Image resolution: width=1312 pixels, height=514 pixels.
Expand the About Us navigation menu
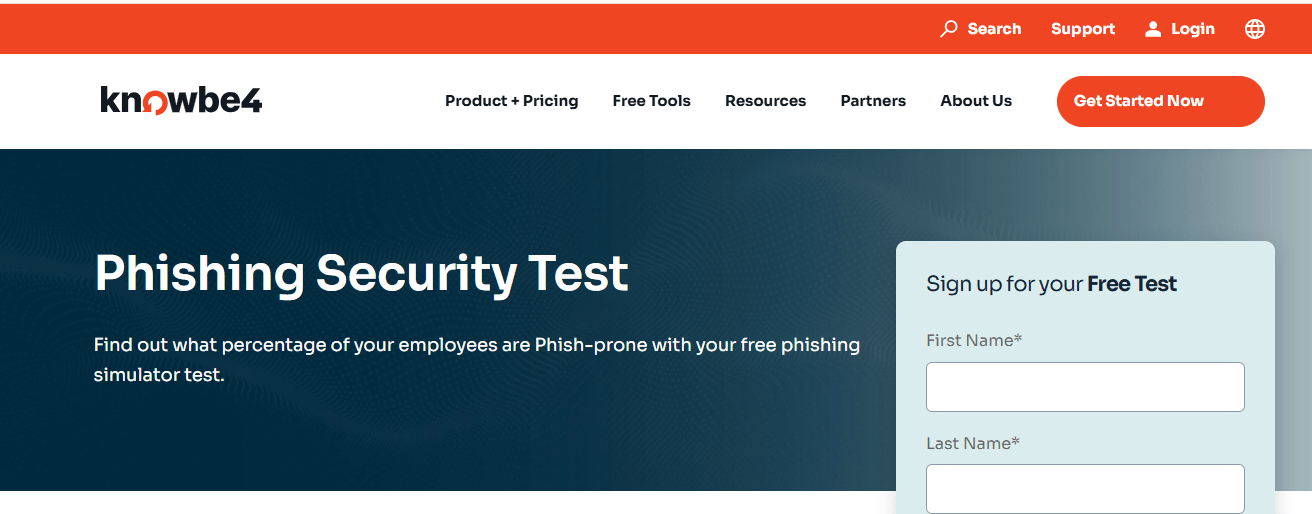976,101
